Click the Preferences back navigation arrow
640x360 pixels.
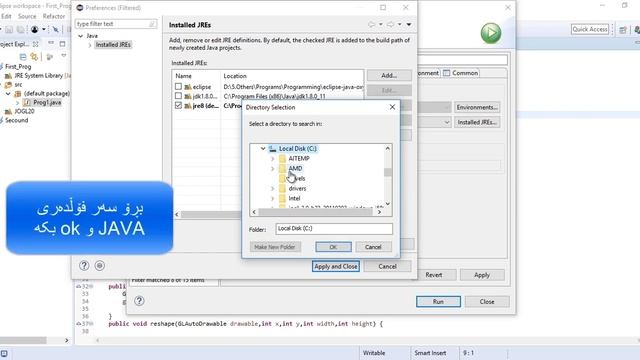[371, 24]
